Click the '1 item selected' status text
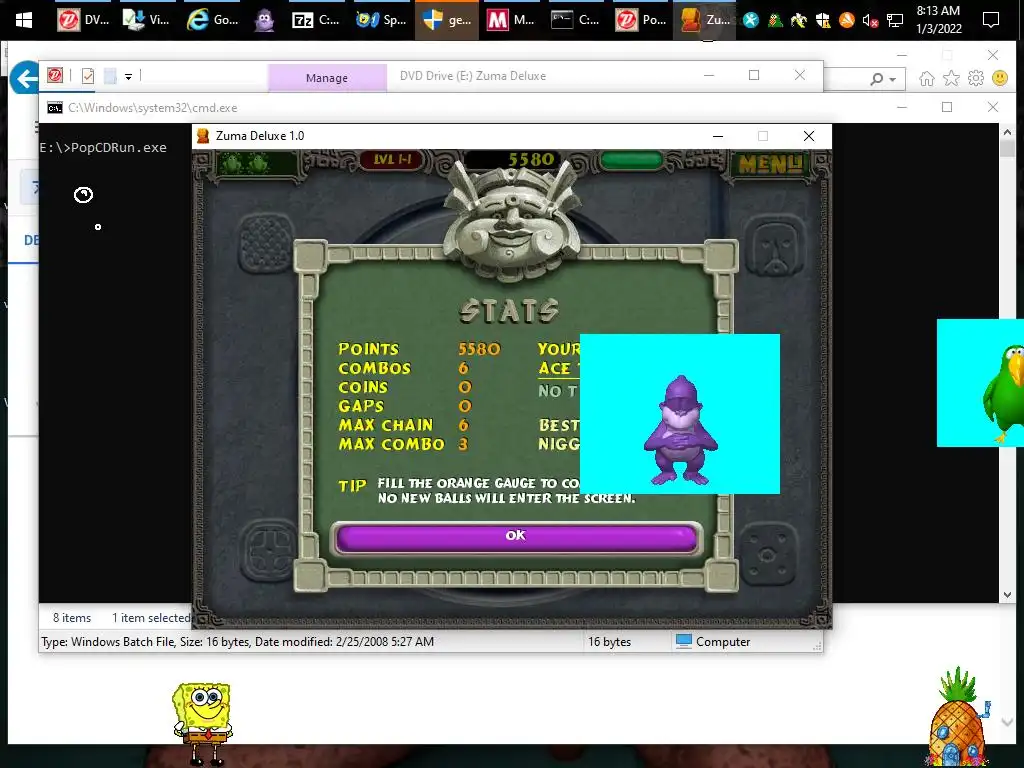Viewport: 1024px width, 768px height. pyautogui.click(x=151, y=618)
